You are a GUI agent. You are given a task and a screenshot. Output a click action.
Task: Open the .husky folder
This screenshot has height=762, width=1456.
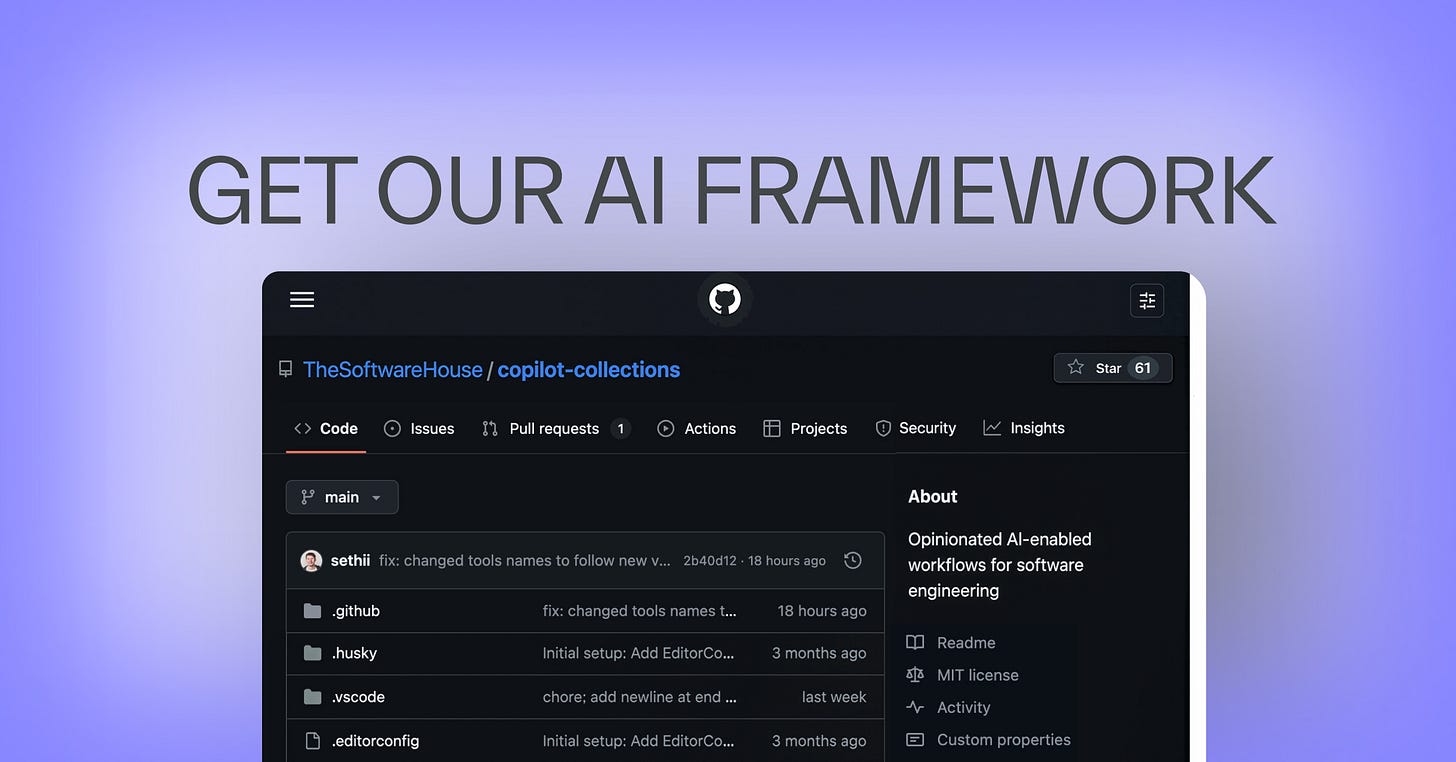point(354,653)
